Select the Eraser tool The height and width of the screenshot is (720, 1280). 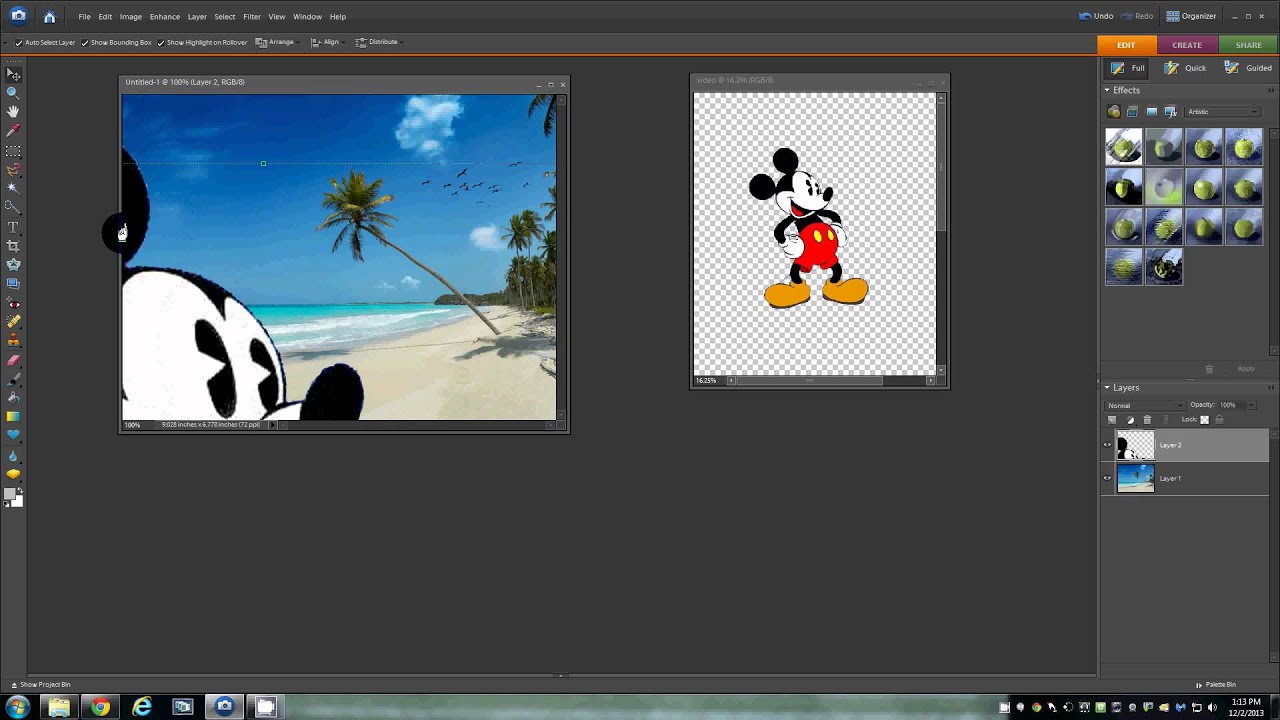[x=13, y=359]
